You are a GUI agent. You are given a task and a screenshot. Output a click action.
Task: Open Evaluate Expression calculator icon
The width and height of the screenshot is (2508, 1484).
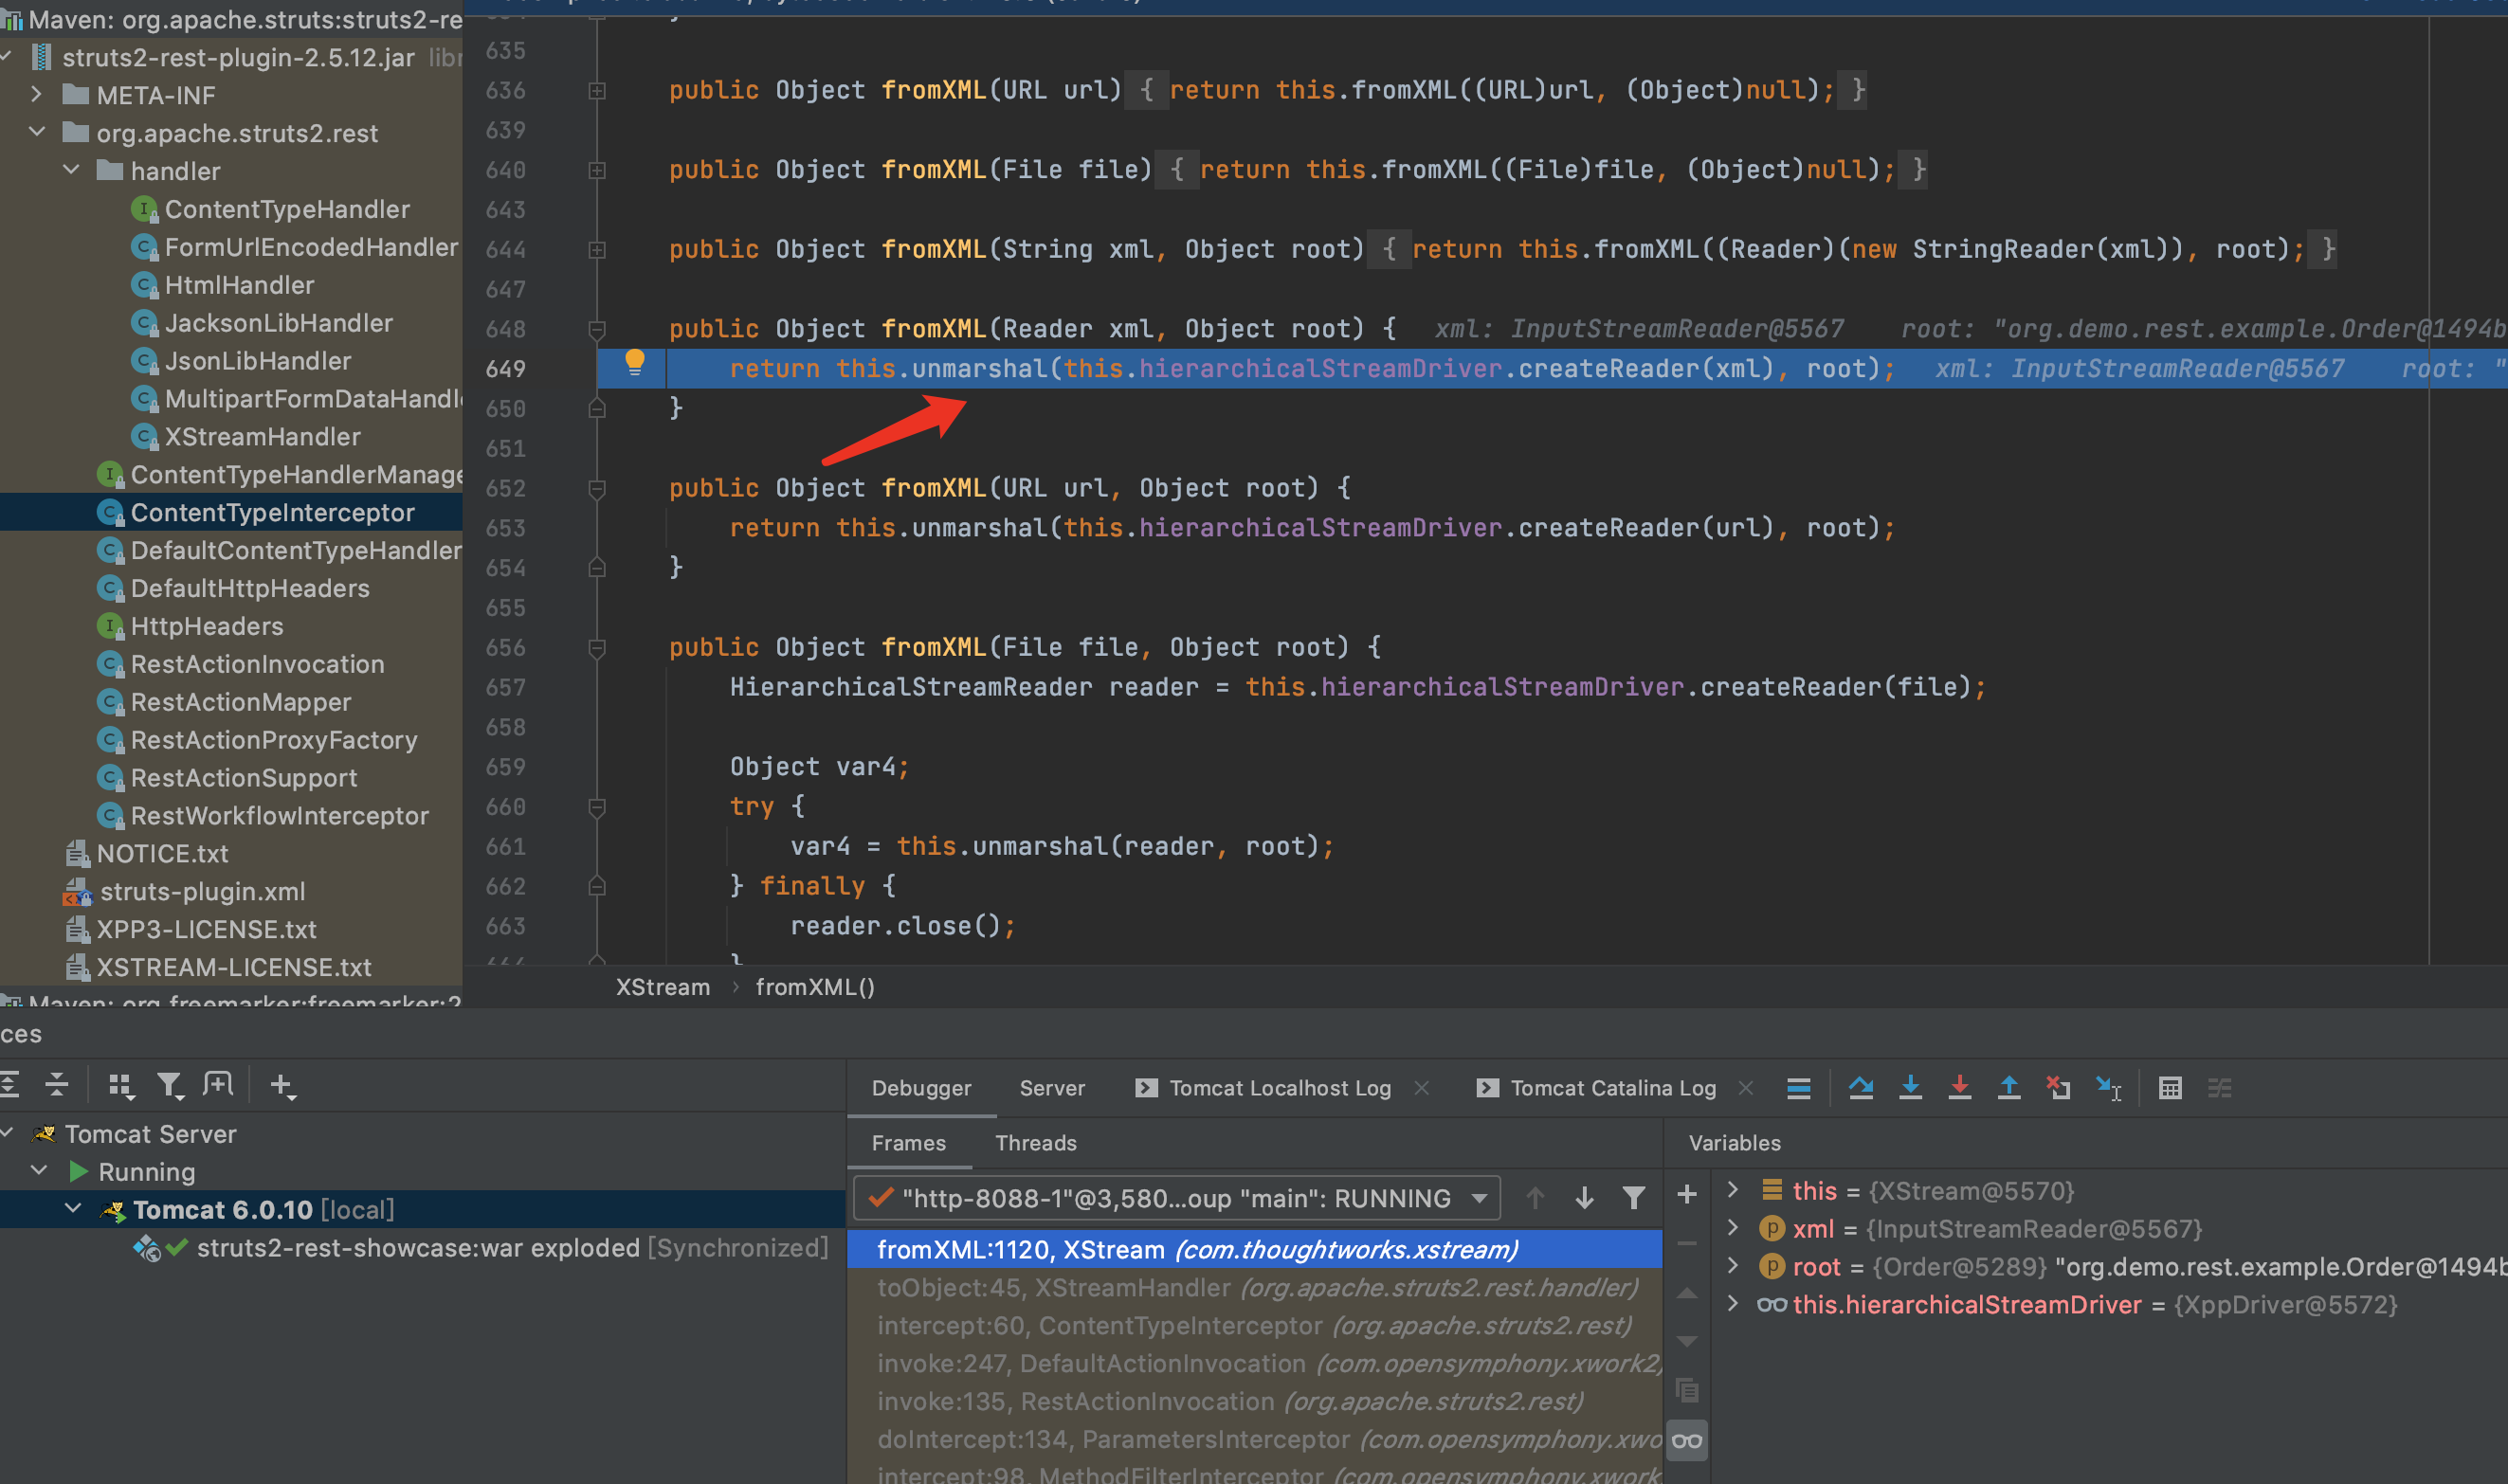click(2170, 1088)
